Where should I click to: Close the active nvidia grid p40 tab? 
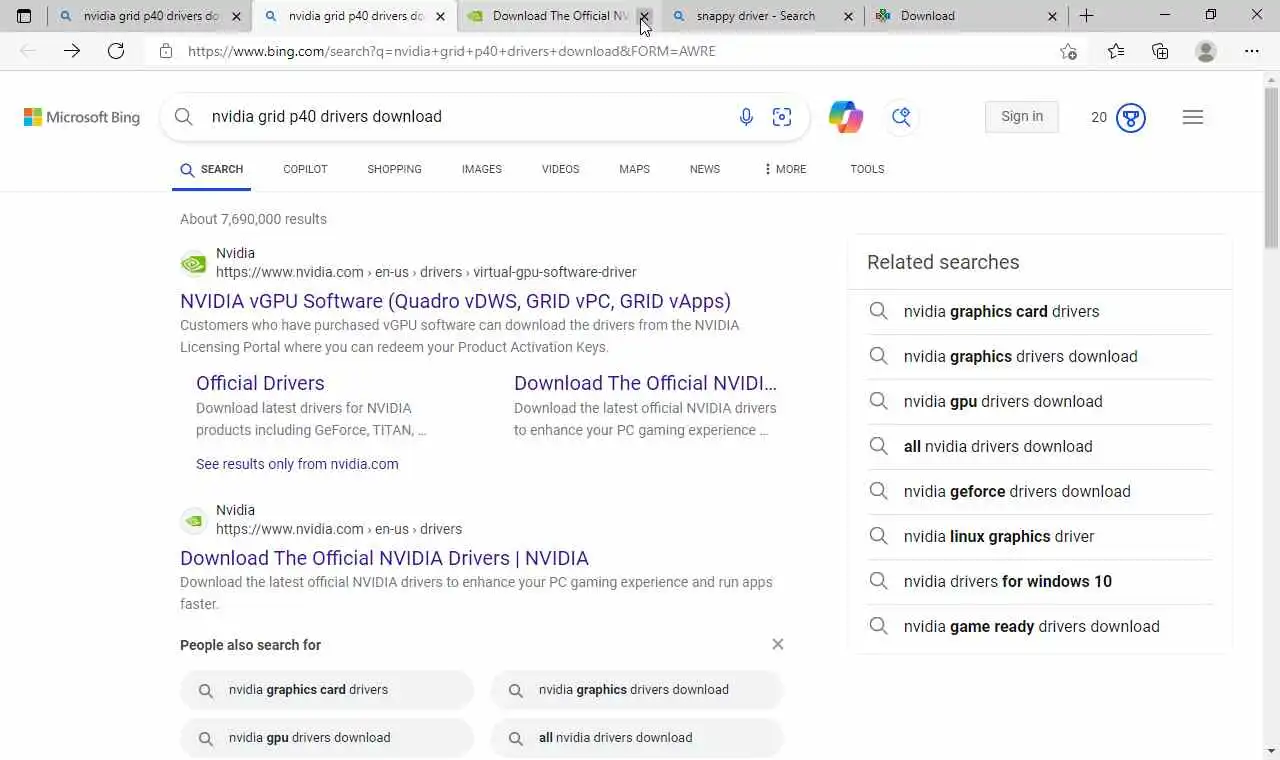[x=440, y=16]
